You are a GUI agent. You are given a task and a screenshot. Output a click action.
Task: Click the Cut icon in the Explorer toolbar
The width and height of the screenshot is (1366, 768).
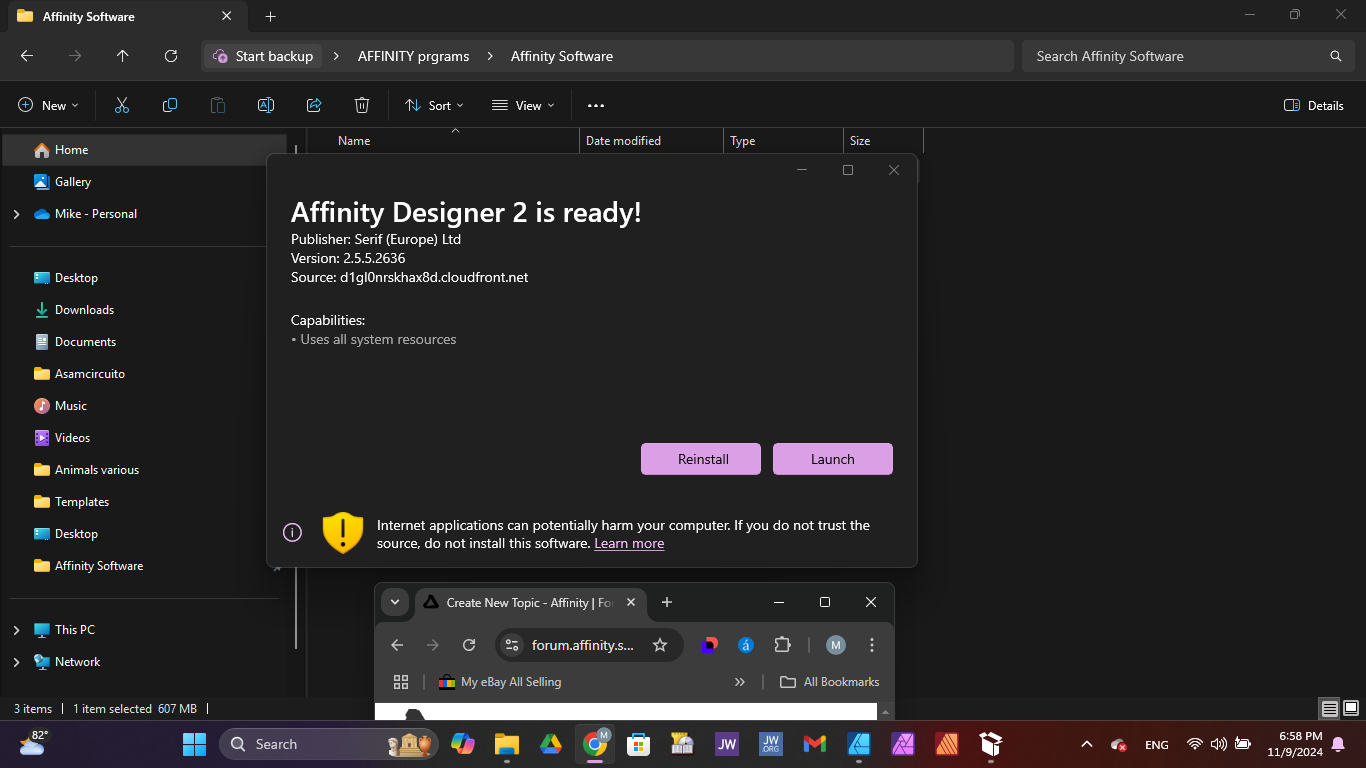tap(122, 105)
